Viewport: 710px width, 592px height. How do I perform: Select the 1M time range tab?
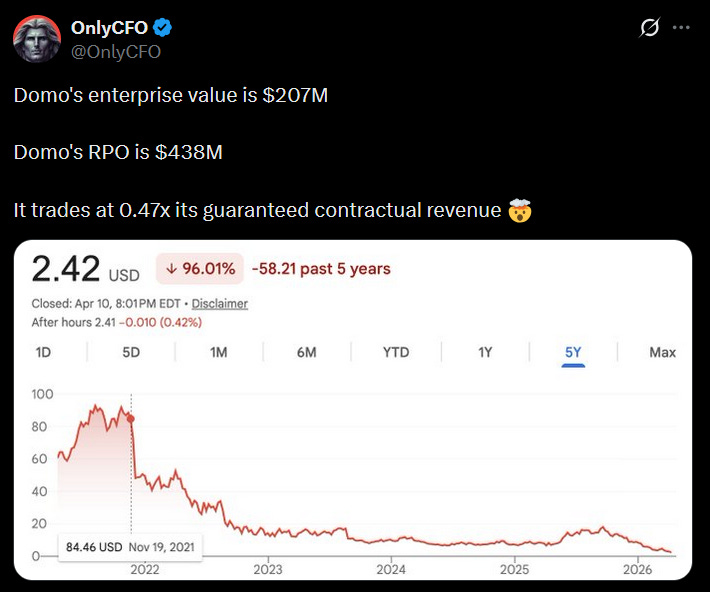[x=219, y=352]
